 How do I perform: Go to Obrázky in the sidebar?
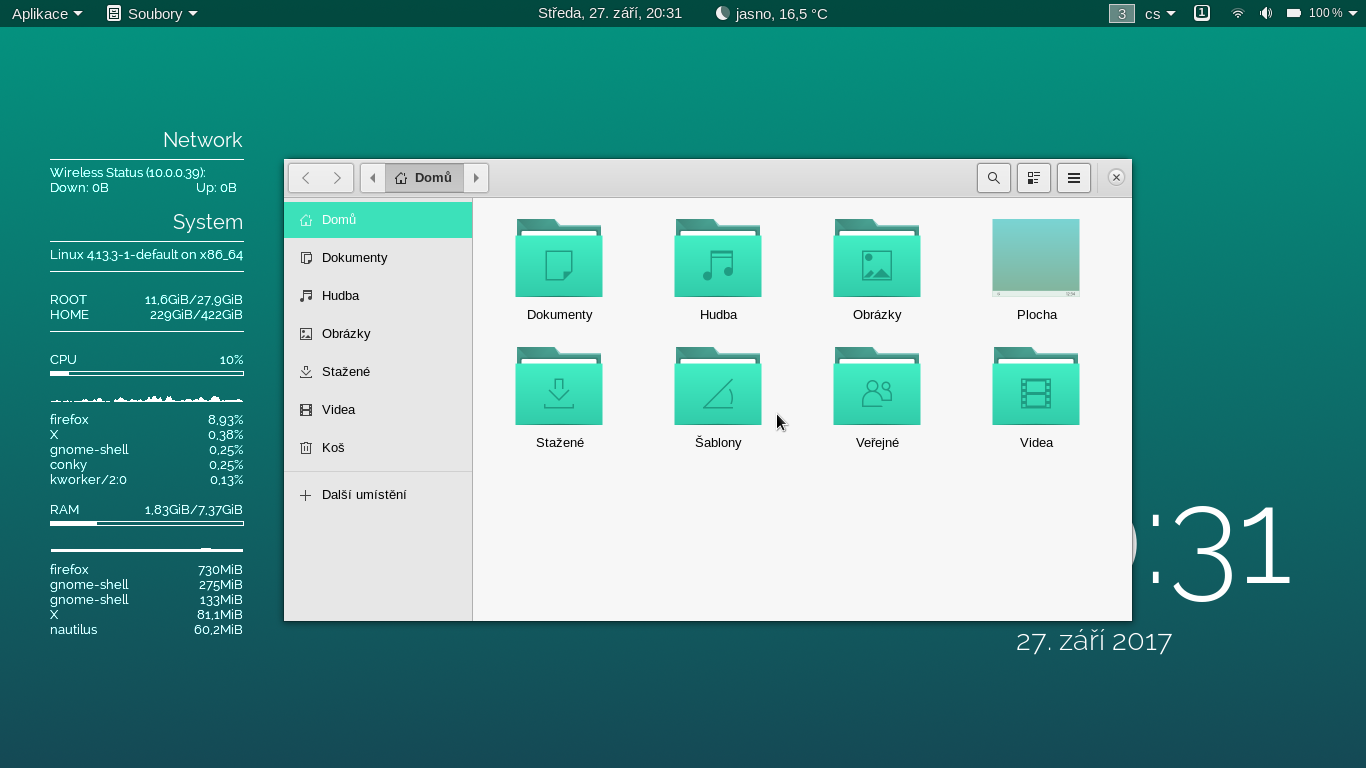click(x=378, y=334)
